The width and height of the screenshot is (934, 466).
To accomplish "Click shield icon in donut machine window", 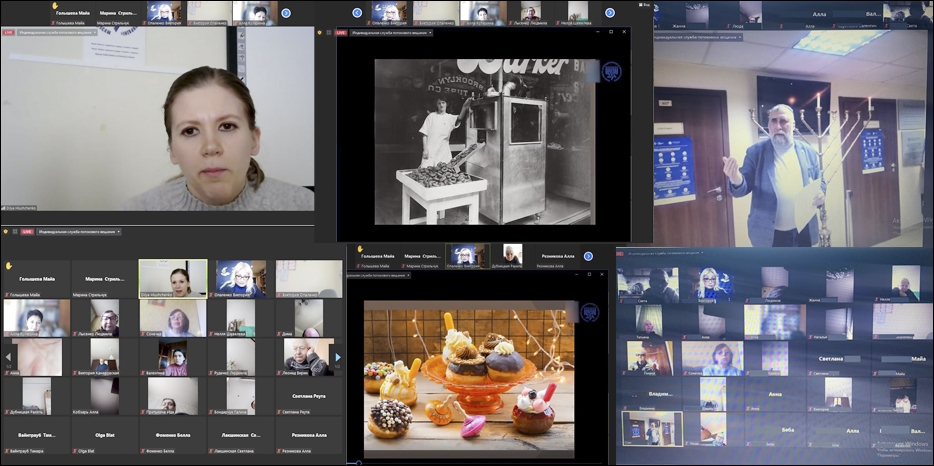I will point(320,33).
